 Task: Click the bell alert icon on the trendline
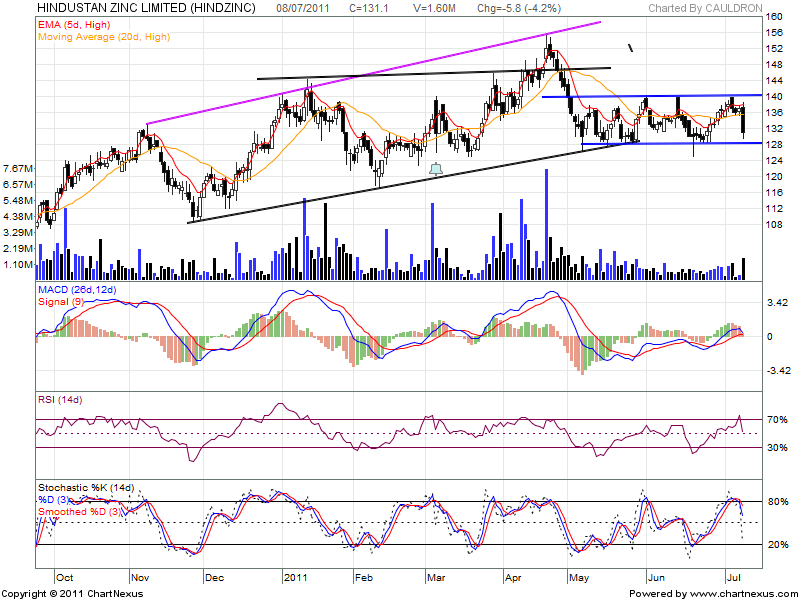434,169
